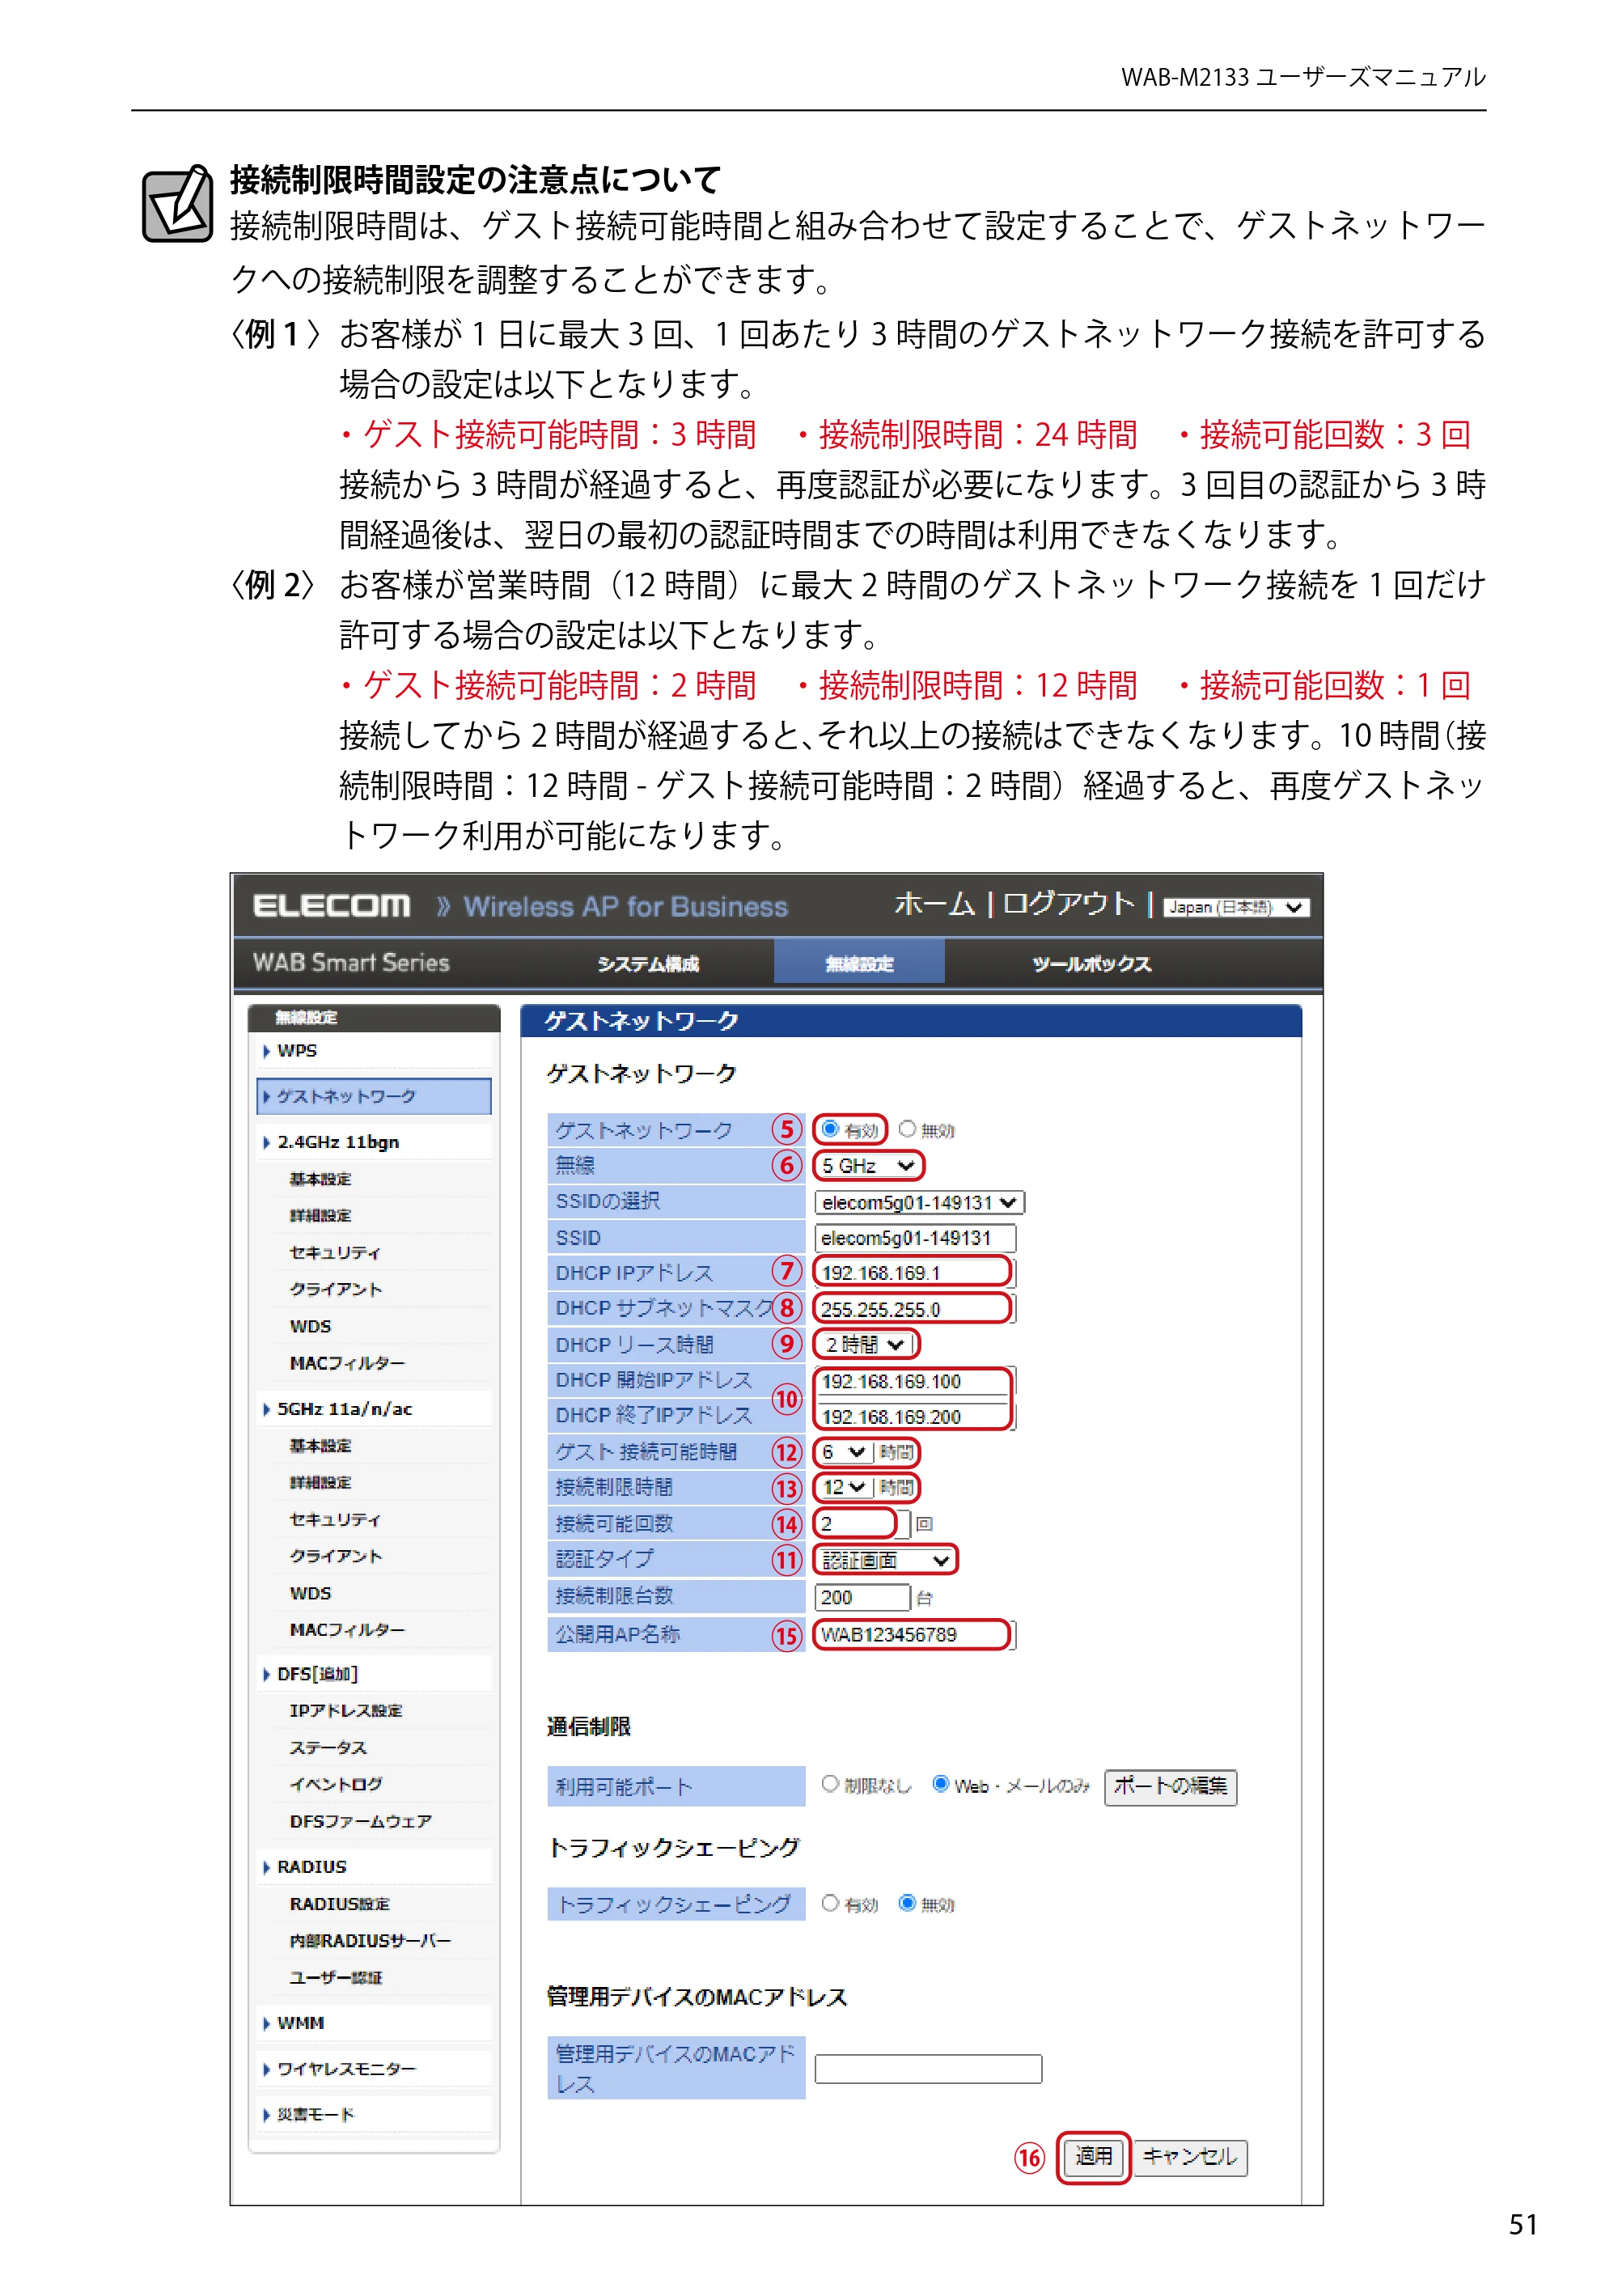
Task: Open the SSIDの選択 dropdown
Action: click(x=918, y=1203)
